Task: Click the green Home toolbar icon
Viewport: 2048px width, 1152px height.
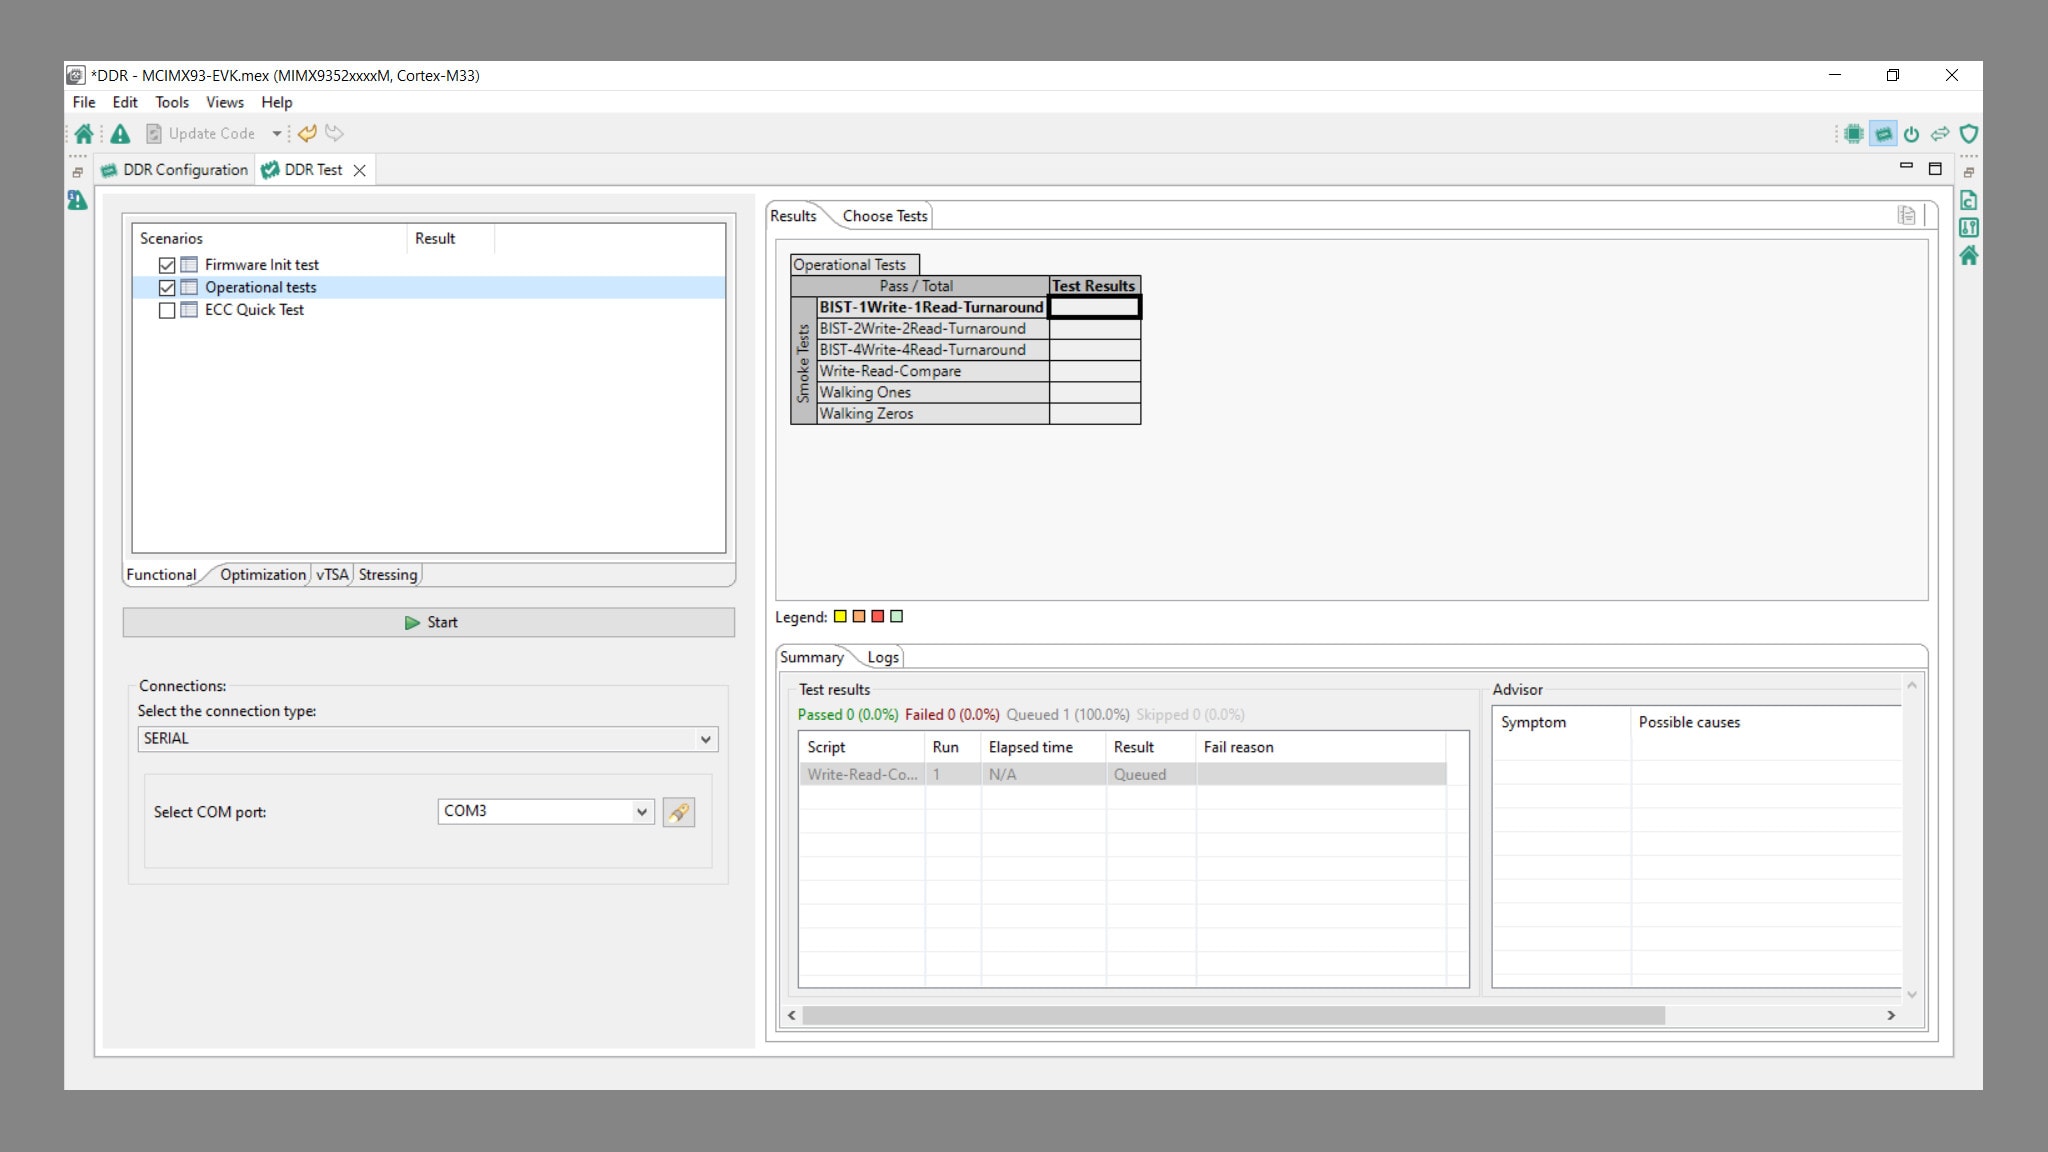Action: click(x=84, y=133)
